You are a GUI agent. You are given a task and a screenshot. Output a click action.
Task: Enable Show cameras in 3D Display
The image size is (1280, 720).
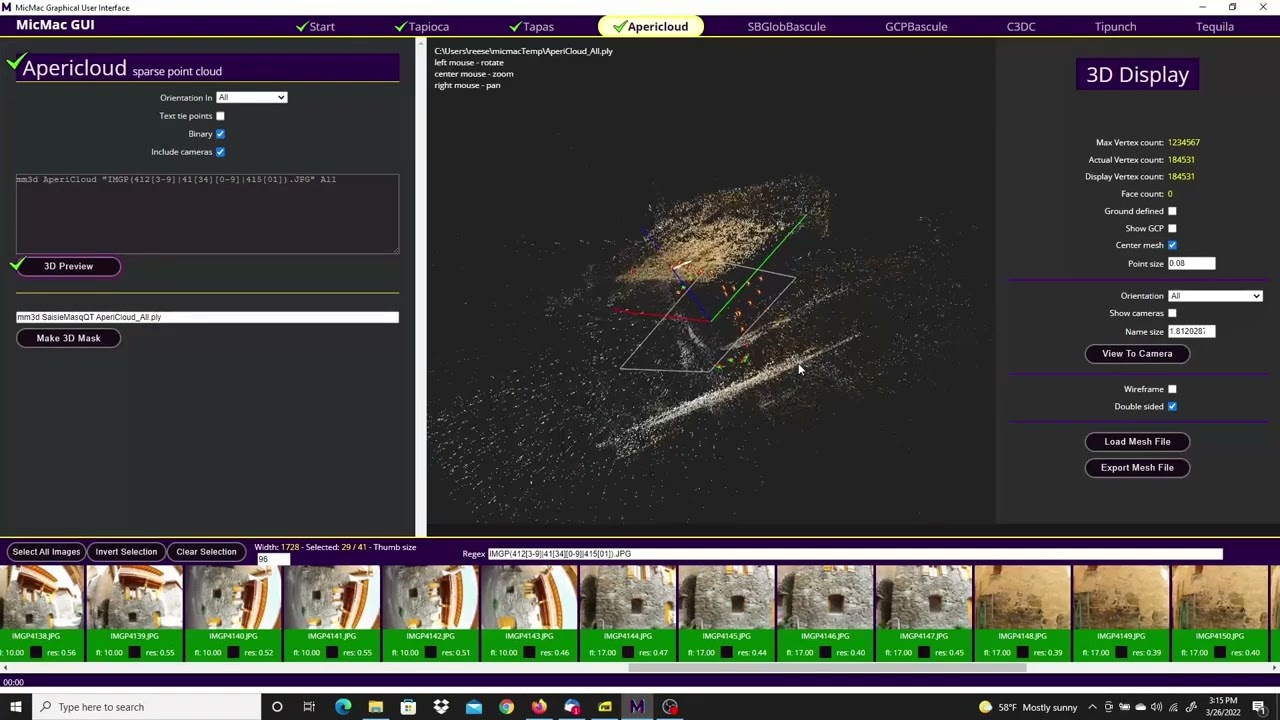[1172, 313]
